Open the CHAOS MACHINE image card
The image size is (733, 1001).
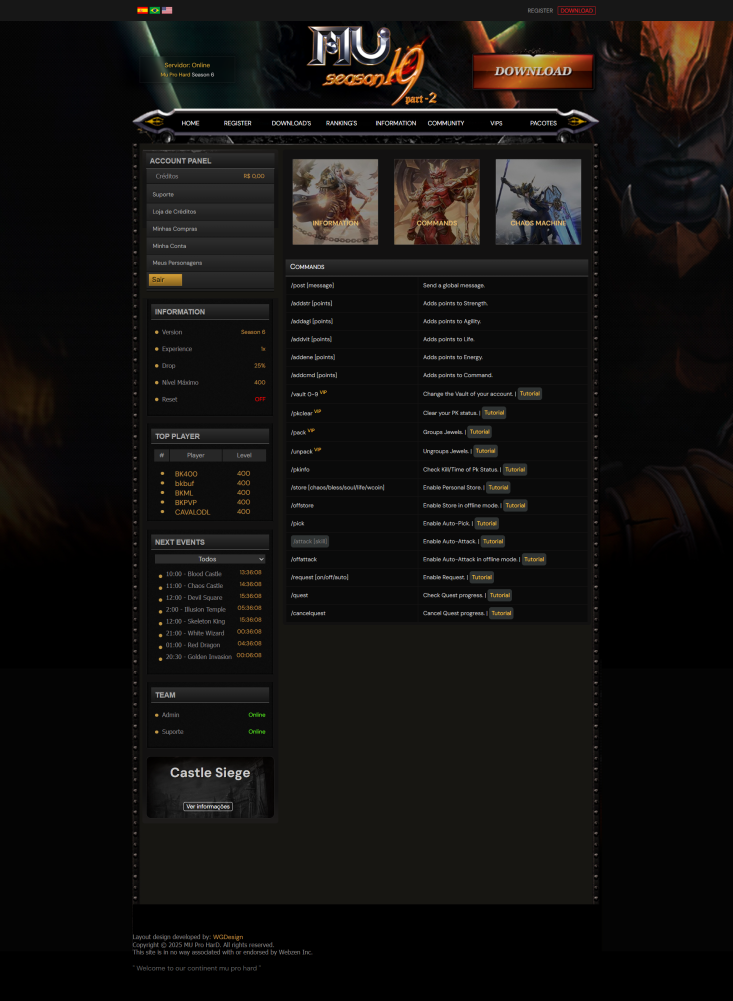[x=538, y=202]
